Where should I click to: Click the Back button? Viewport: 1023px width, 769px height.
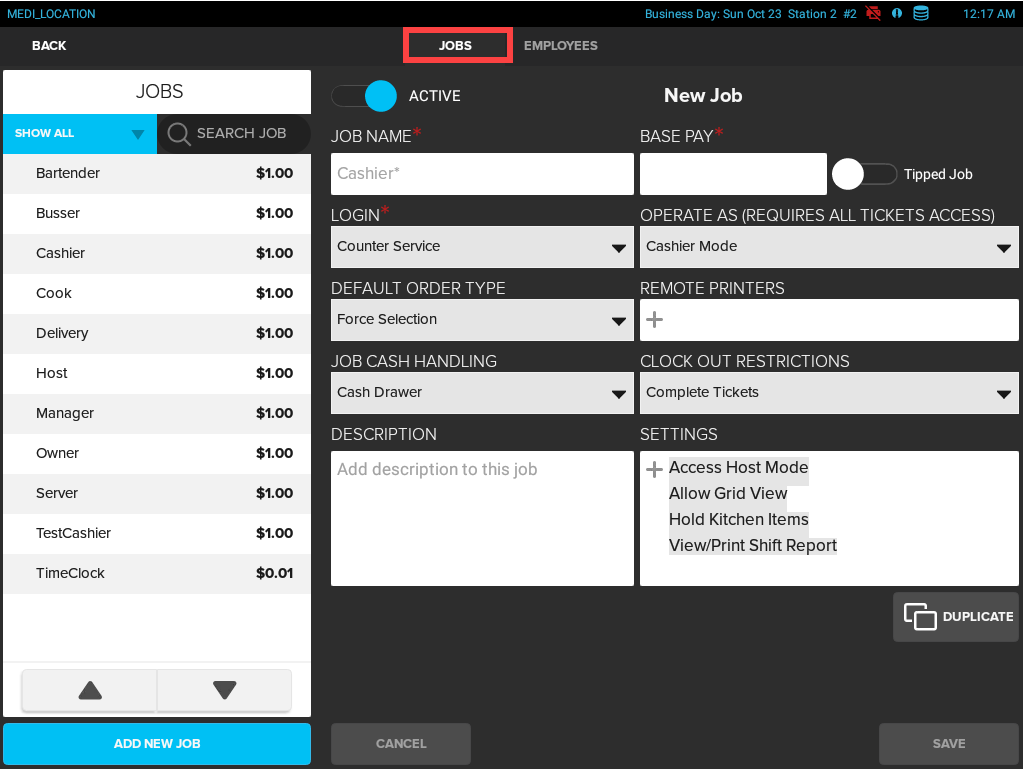[x=48, y=45]
